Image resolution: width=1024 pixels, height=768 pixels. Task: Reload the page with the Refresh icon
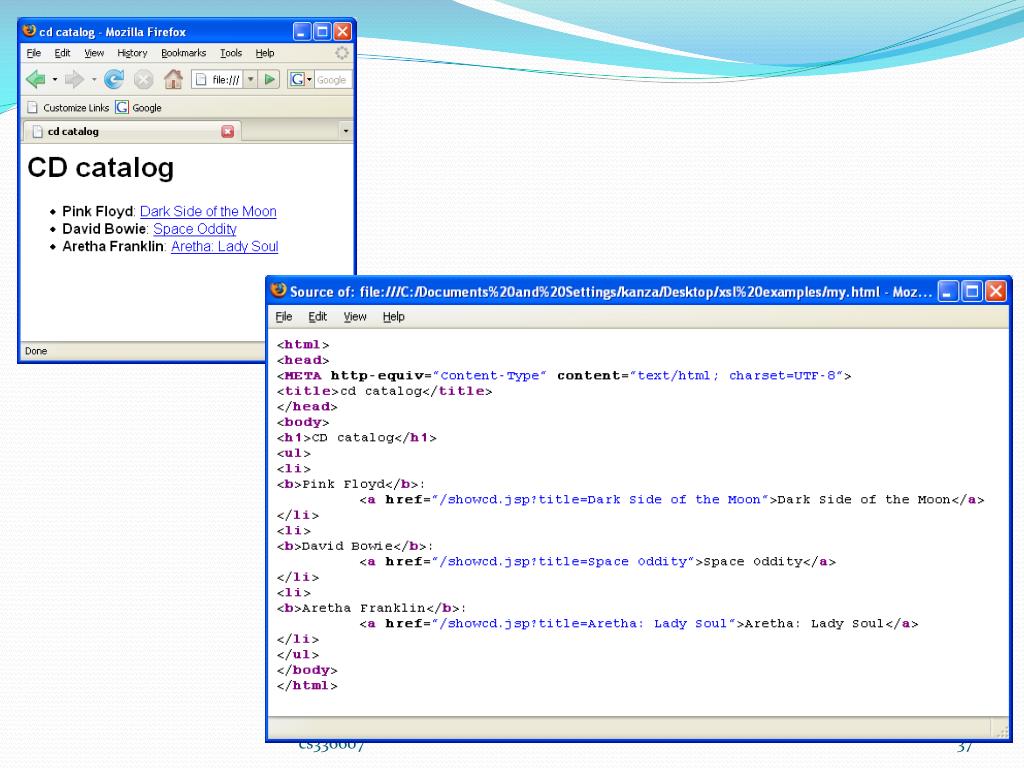pos(114,80)
